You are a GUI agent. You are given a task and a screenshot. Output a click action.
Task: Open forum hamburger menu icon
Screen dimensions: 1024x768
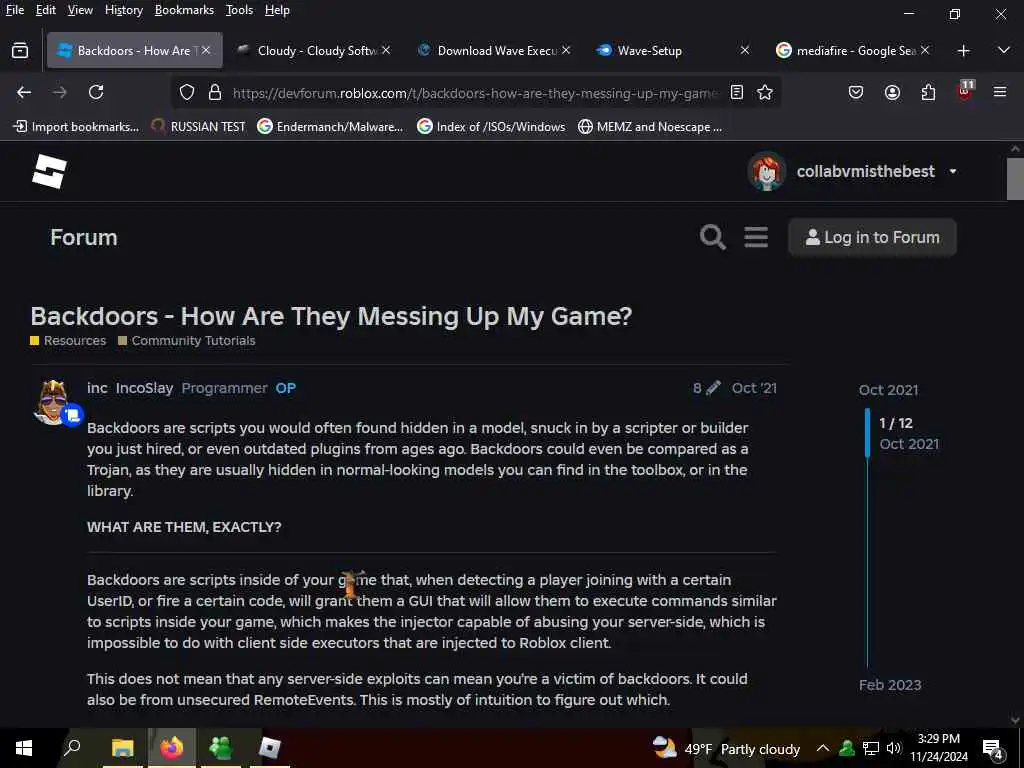[756, 237]
